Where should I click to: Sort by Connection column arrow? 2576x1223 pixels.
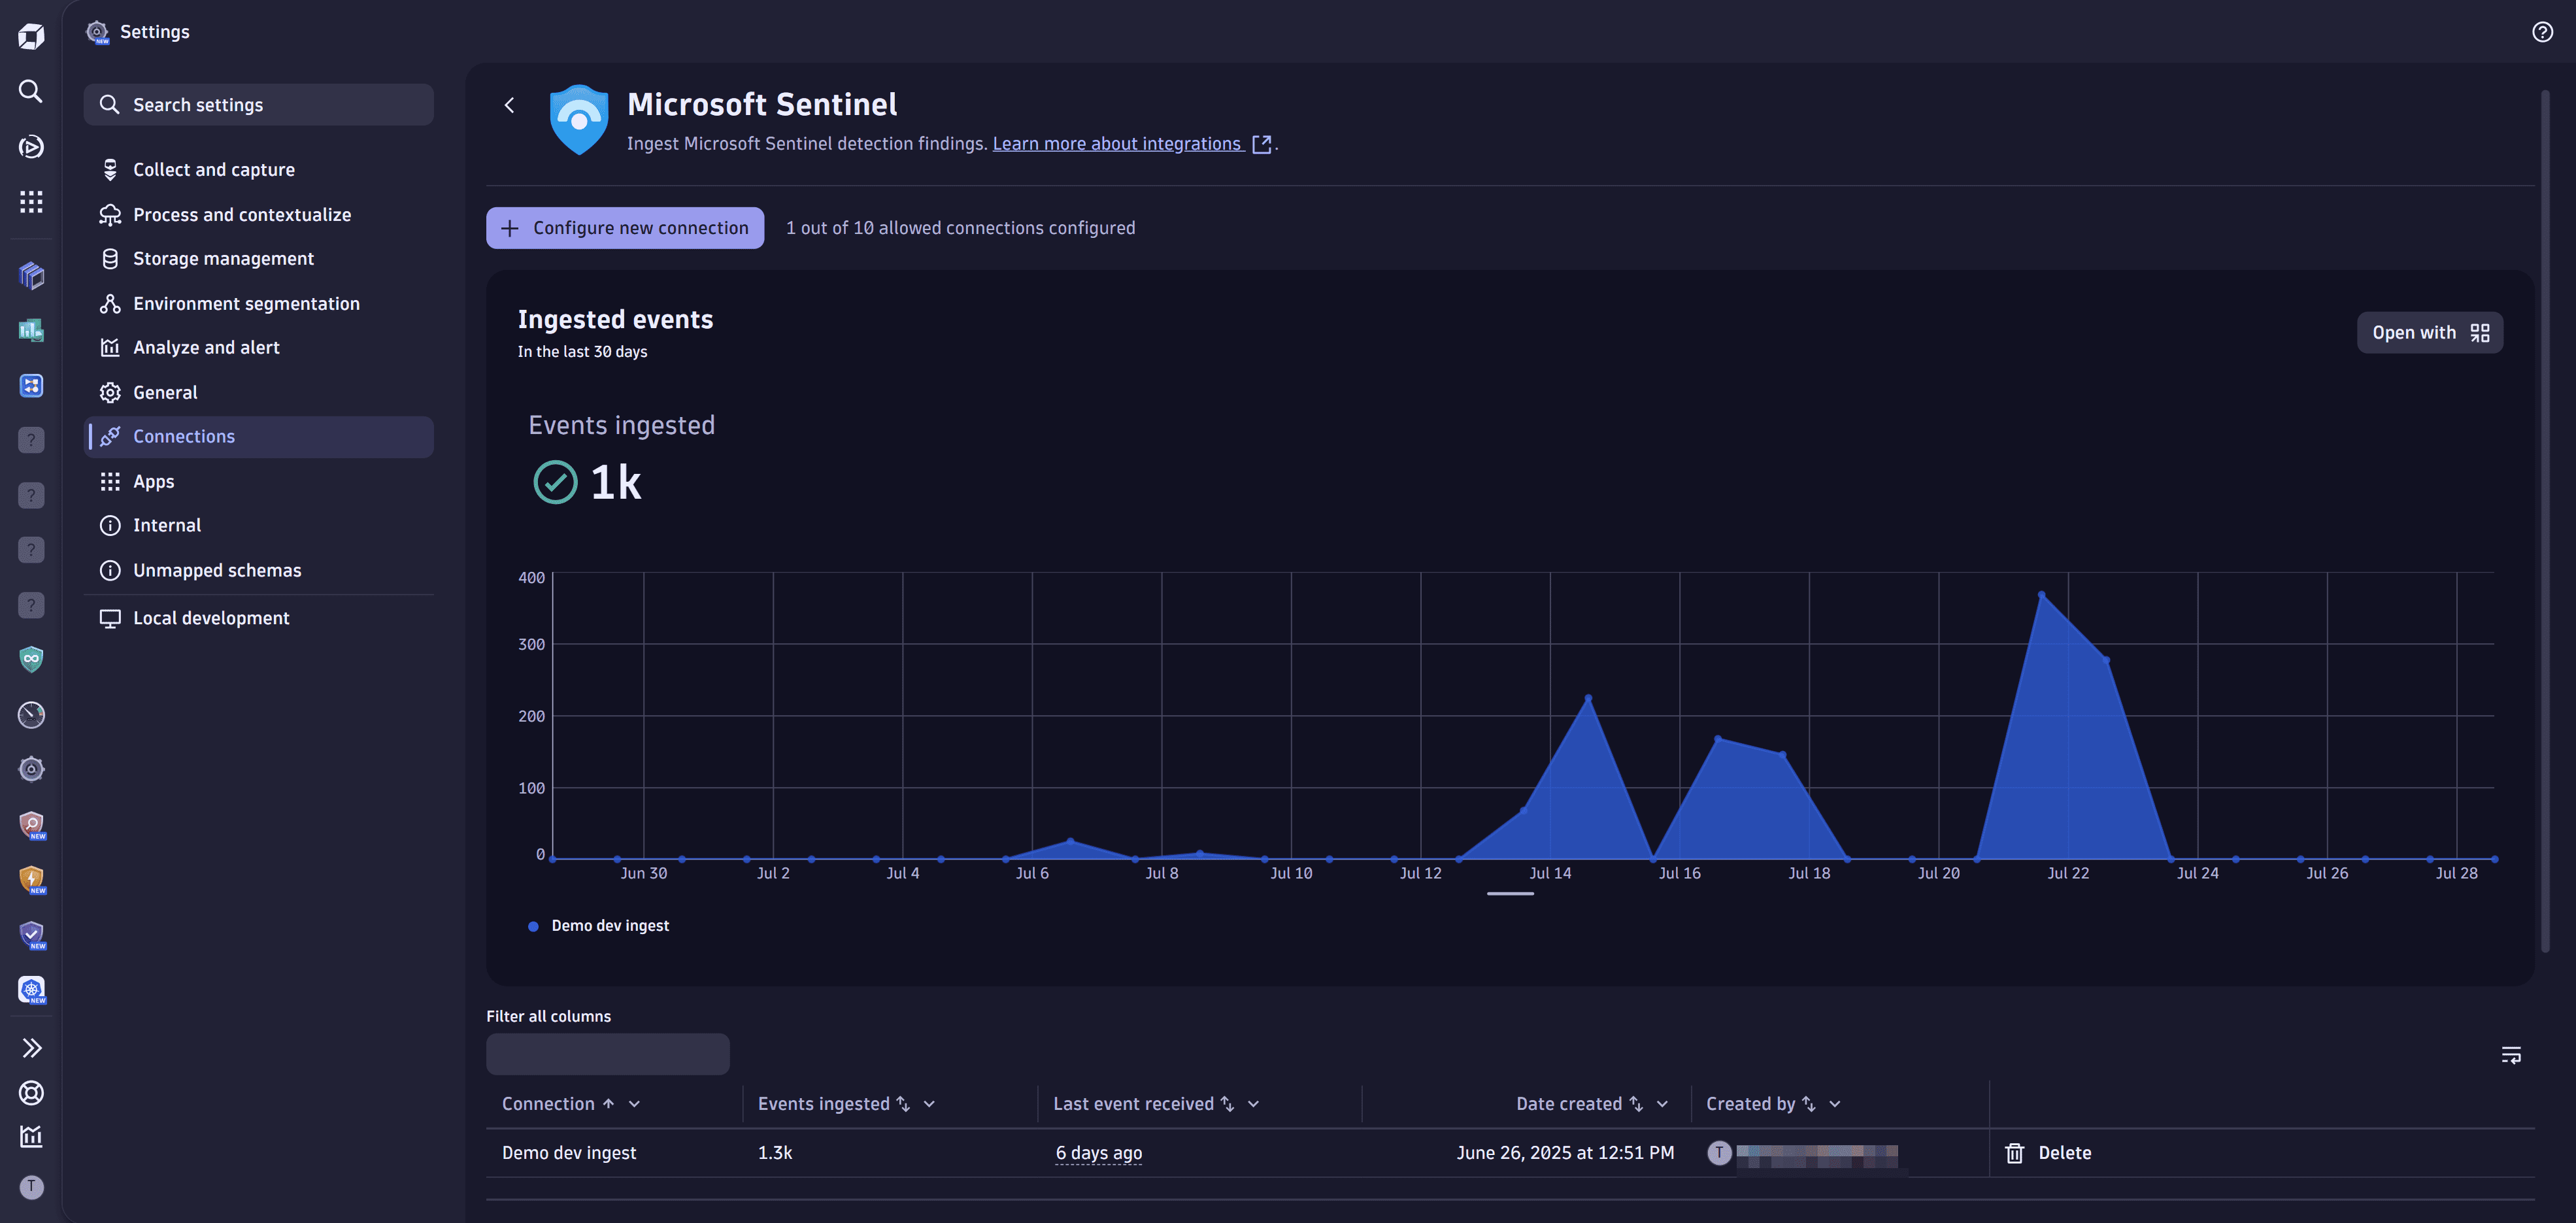point(608,1103)
